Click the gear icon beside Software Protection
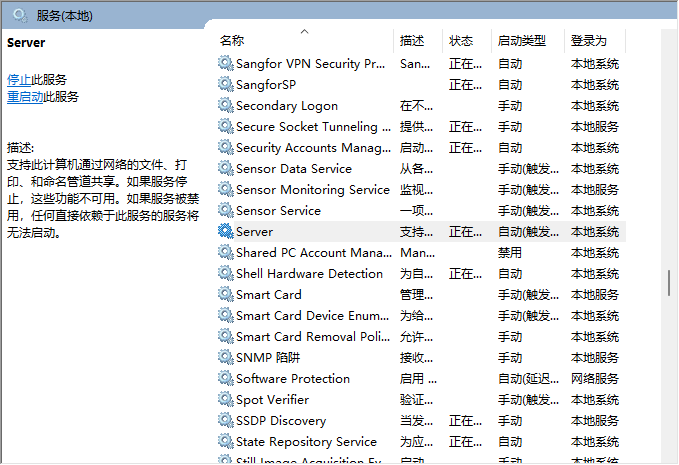679x465 pixels. pyautogui.click(x=226, y=378)
